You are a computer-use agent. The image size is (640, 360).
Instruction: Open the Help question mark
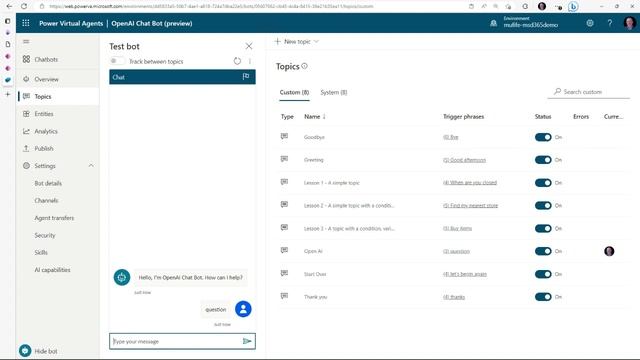pyautogui.click(x=609, y=23)
